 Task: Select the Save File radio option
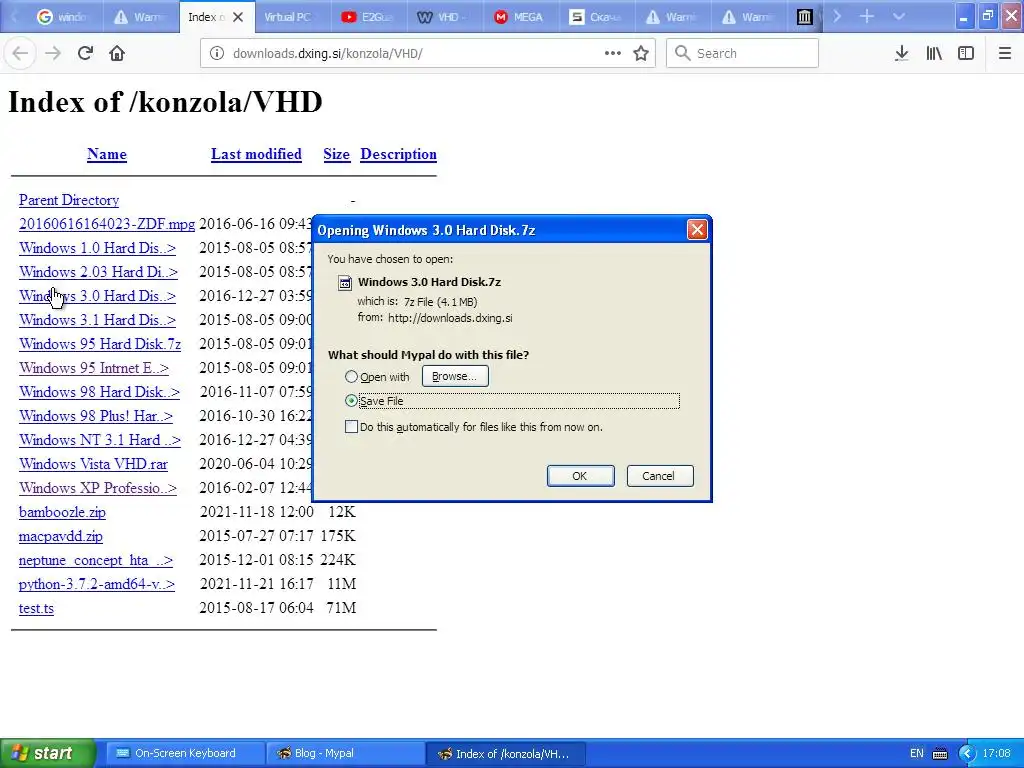coord(351,401)
